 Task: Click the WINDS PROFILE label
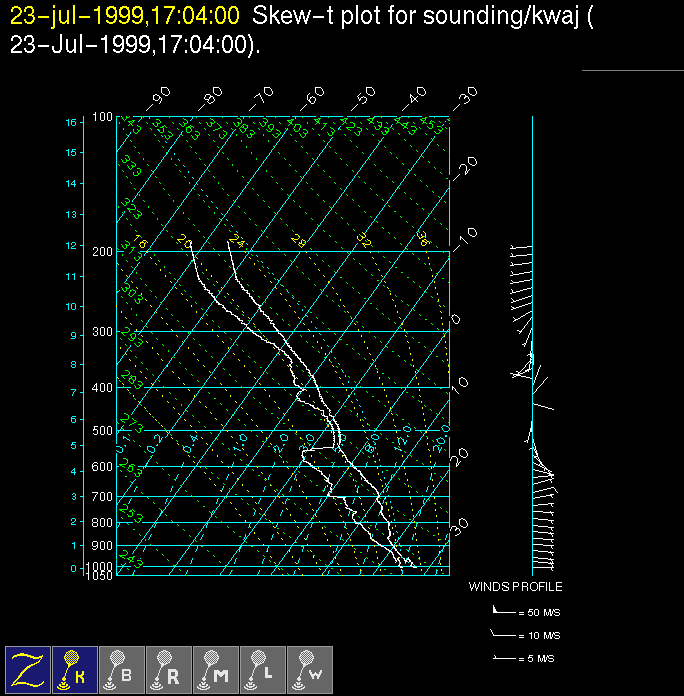coord(515,587)
